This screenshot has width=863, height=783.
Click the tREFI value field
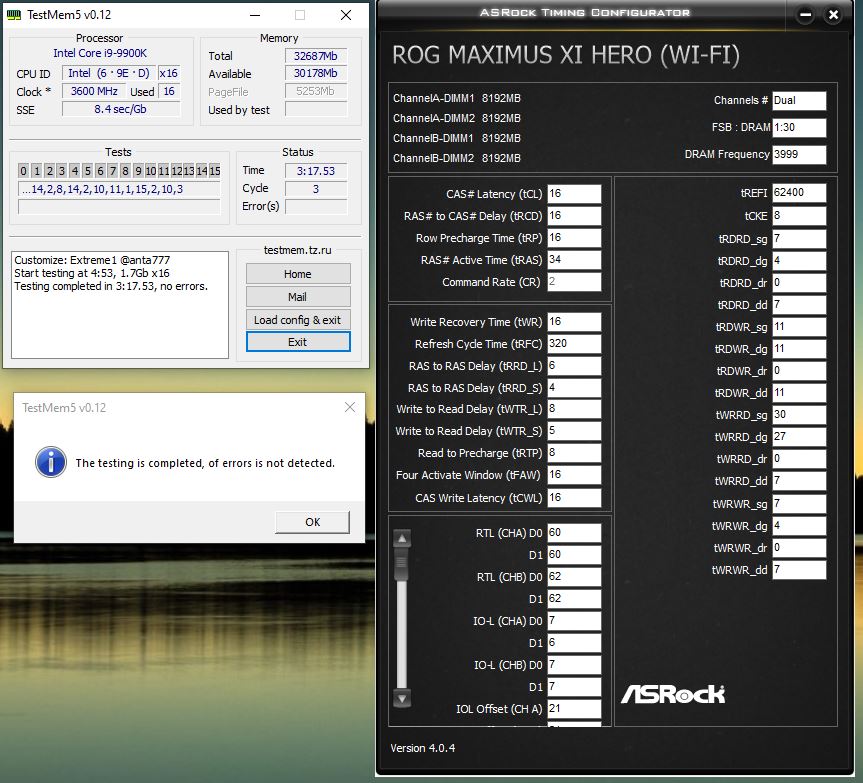(799, 193)
